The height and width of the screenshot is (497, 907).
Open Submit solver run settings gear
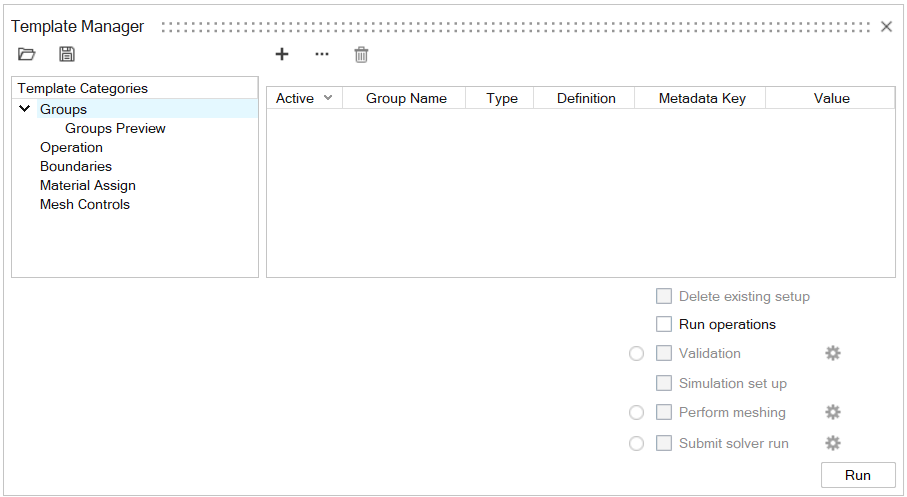832,443
